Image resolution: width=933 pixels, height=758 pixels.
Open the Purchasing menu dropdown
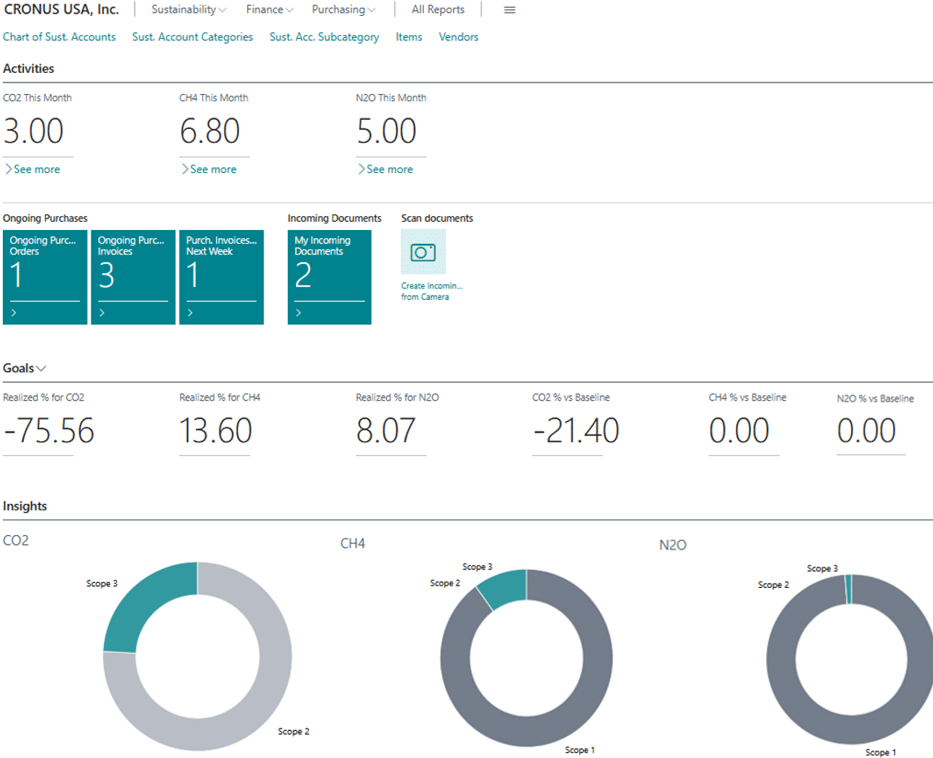343,10
